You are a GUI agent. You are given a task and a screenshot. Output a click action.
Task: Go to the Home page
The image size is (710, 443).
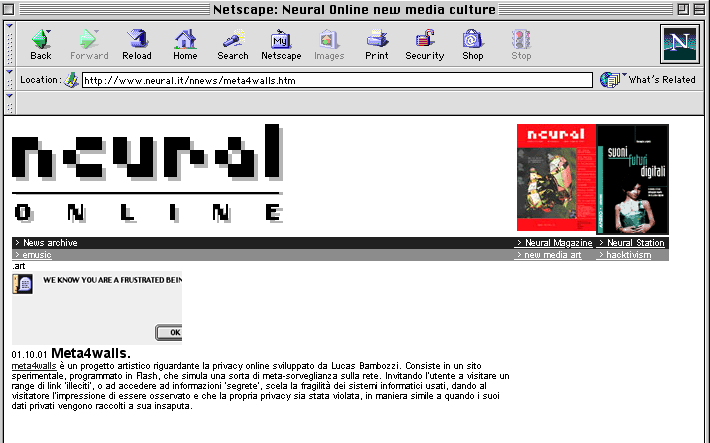click(x=185, y=45)
